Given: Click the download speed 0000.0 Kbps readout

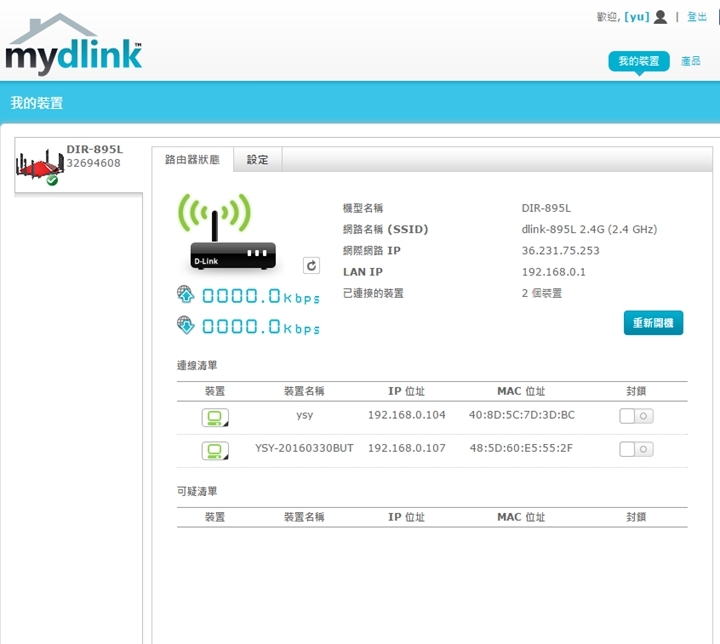Looking at the screenshot, I should (261, 327).
